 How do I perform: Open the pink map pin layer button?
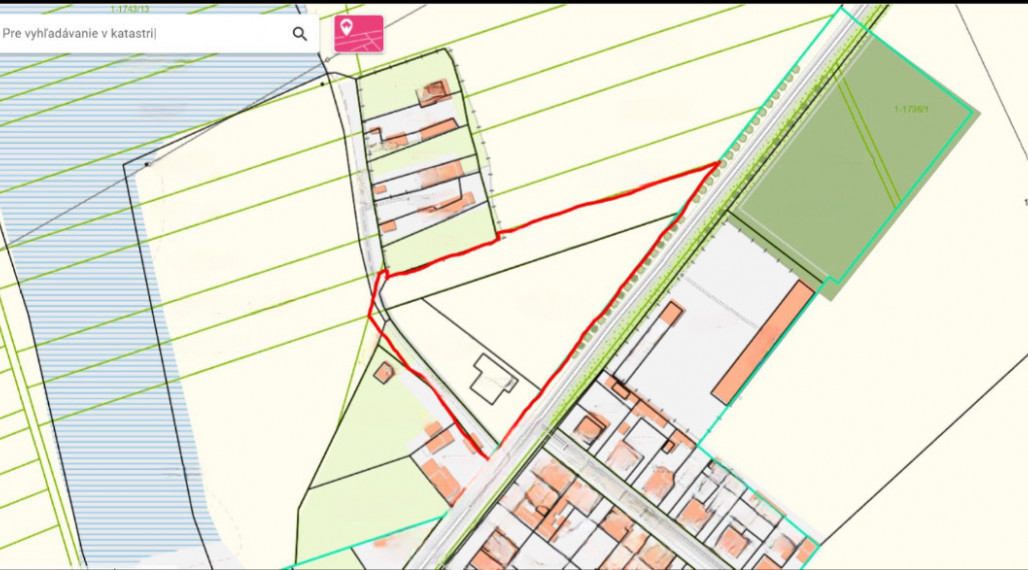358,33
